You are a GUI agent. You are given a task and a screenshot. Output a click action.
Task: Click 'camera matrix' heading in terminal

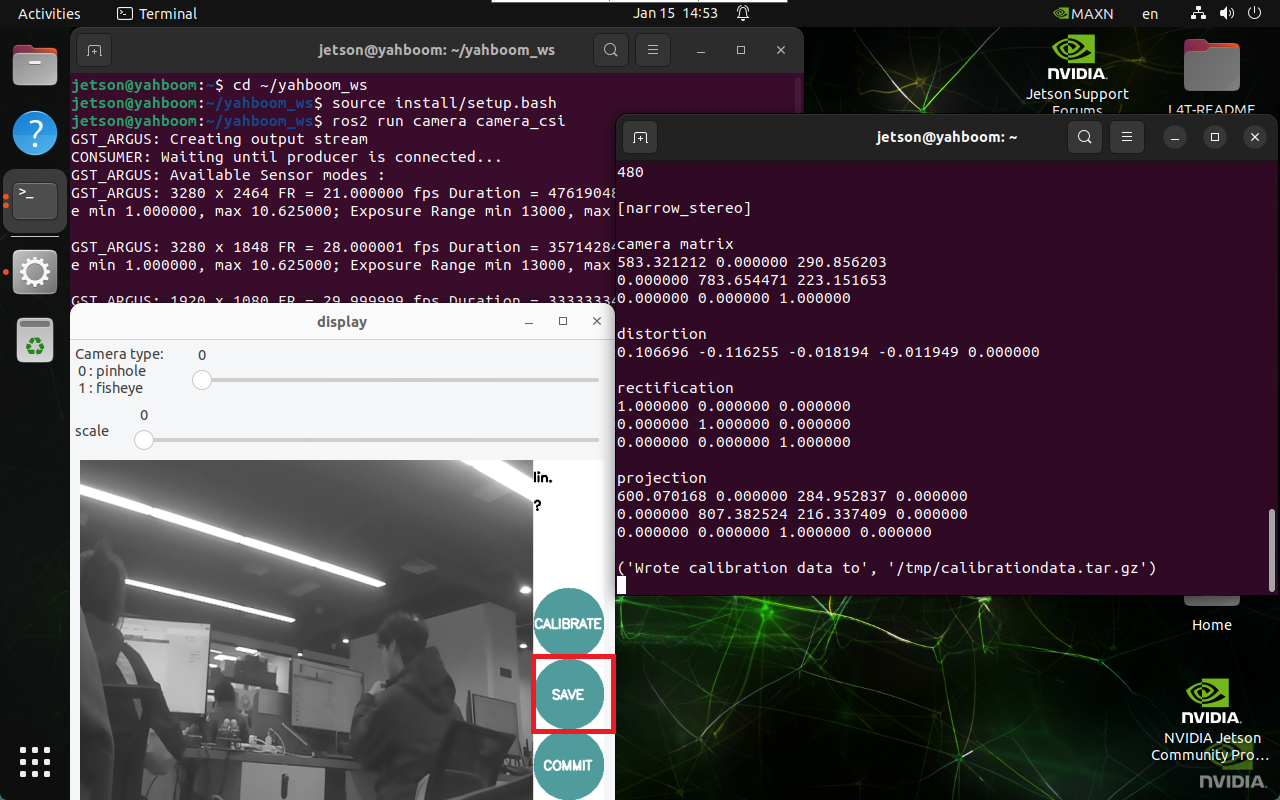pyautogui.click(x=675, y=244)
